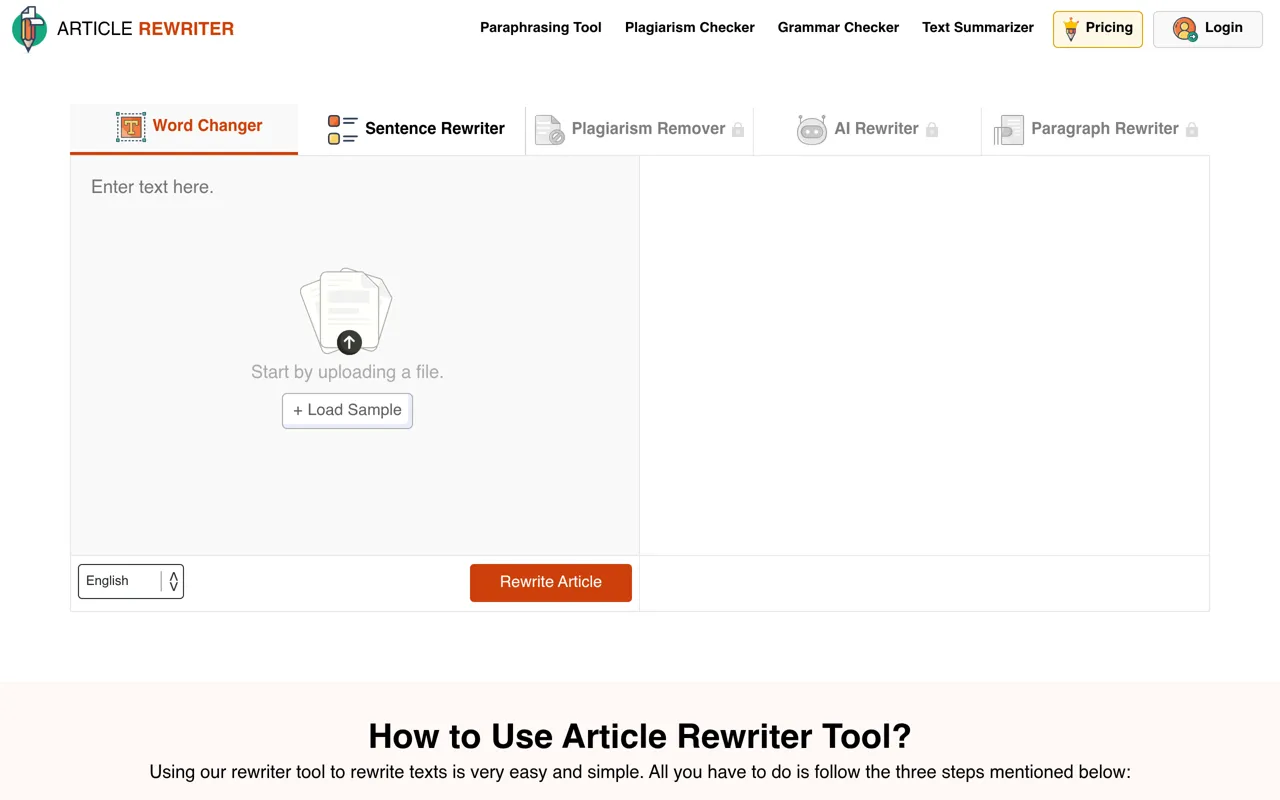1280x800 pixels.
Task: Click the Sentence Rewriter list icon
Action: pos(343,130)
